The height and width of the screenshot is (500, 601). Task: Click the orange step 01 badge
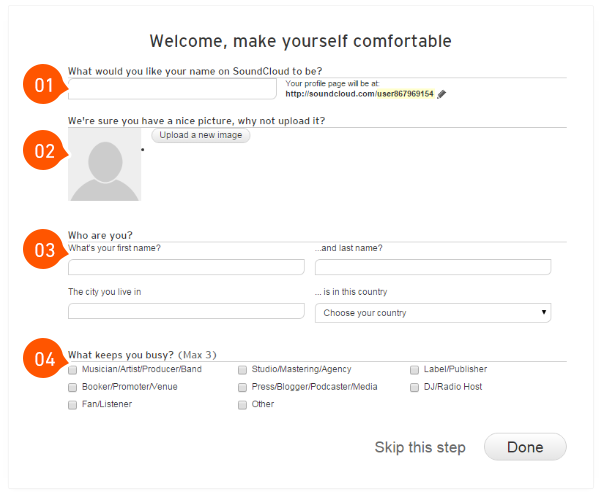pyautogui.click(x=43, y=84)
